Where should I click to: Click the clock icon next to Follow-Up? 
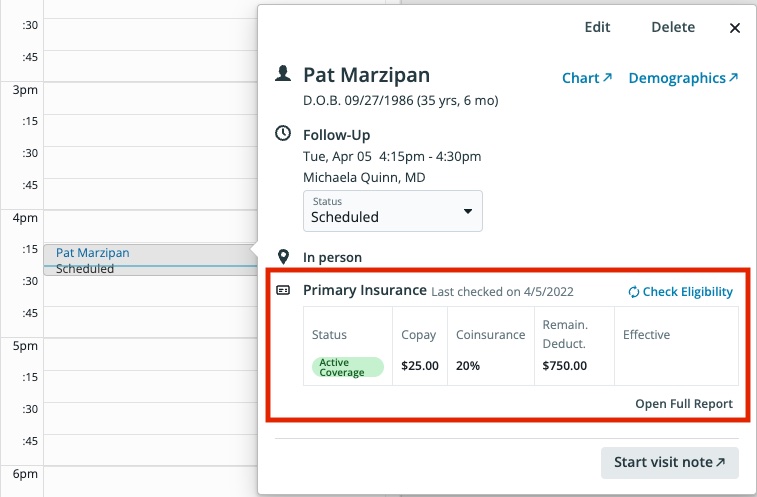284,133
